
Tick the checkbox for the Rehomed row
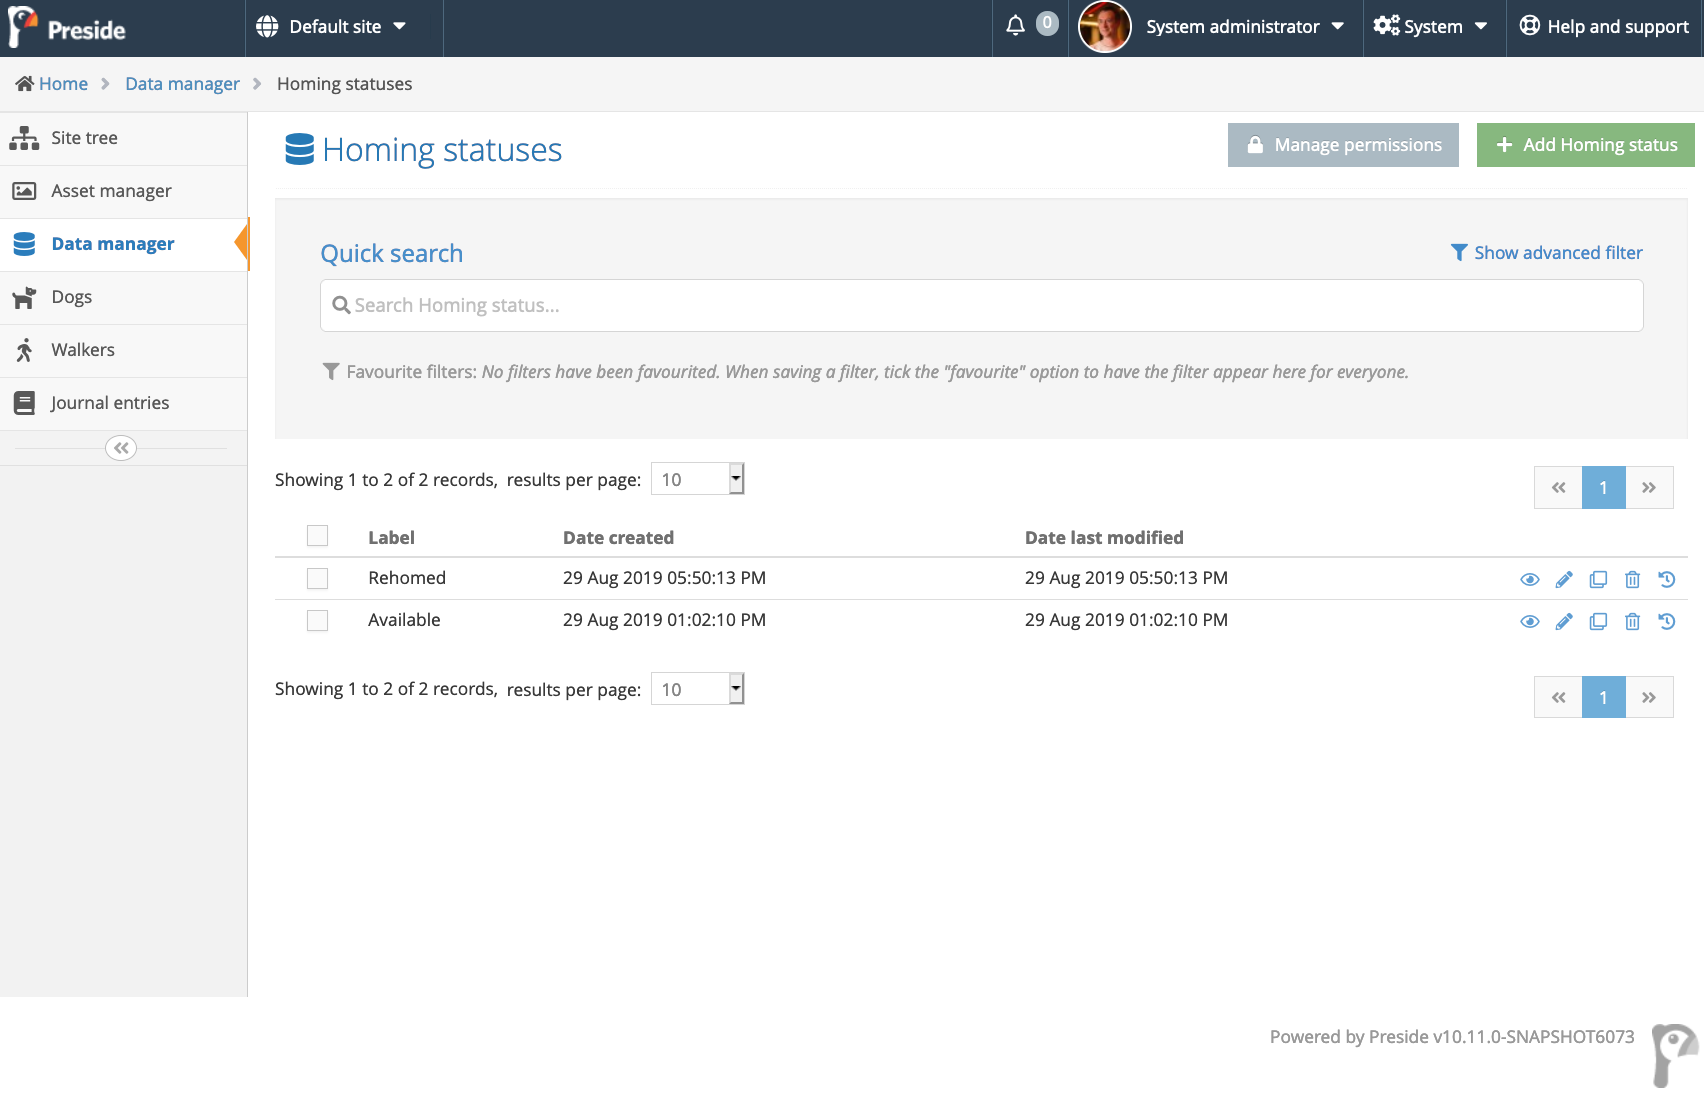pos(317,578)
